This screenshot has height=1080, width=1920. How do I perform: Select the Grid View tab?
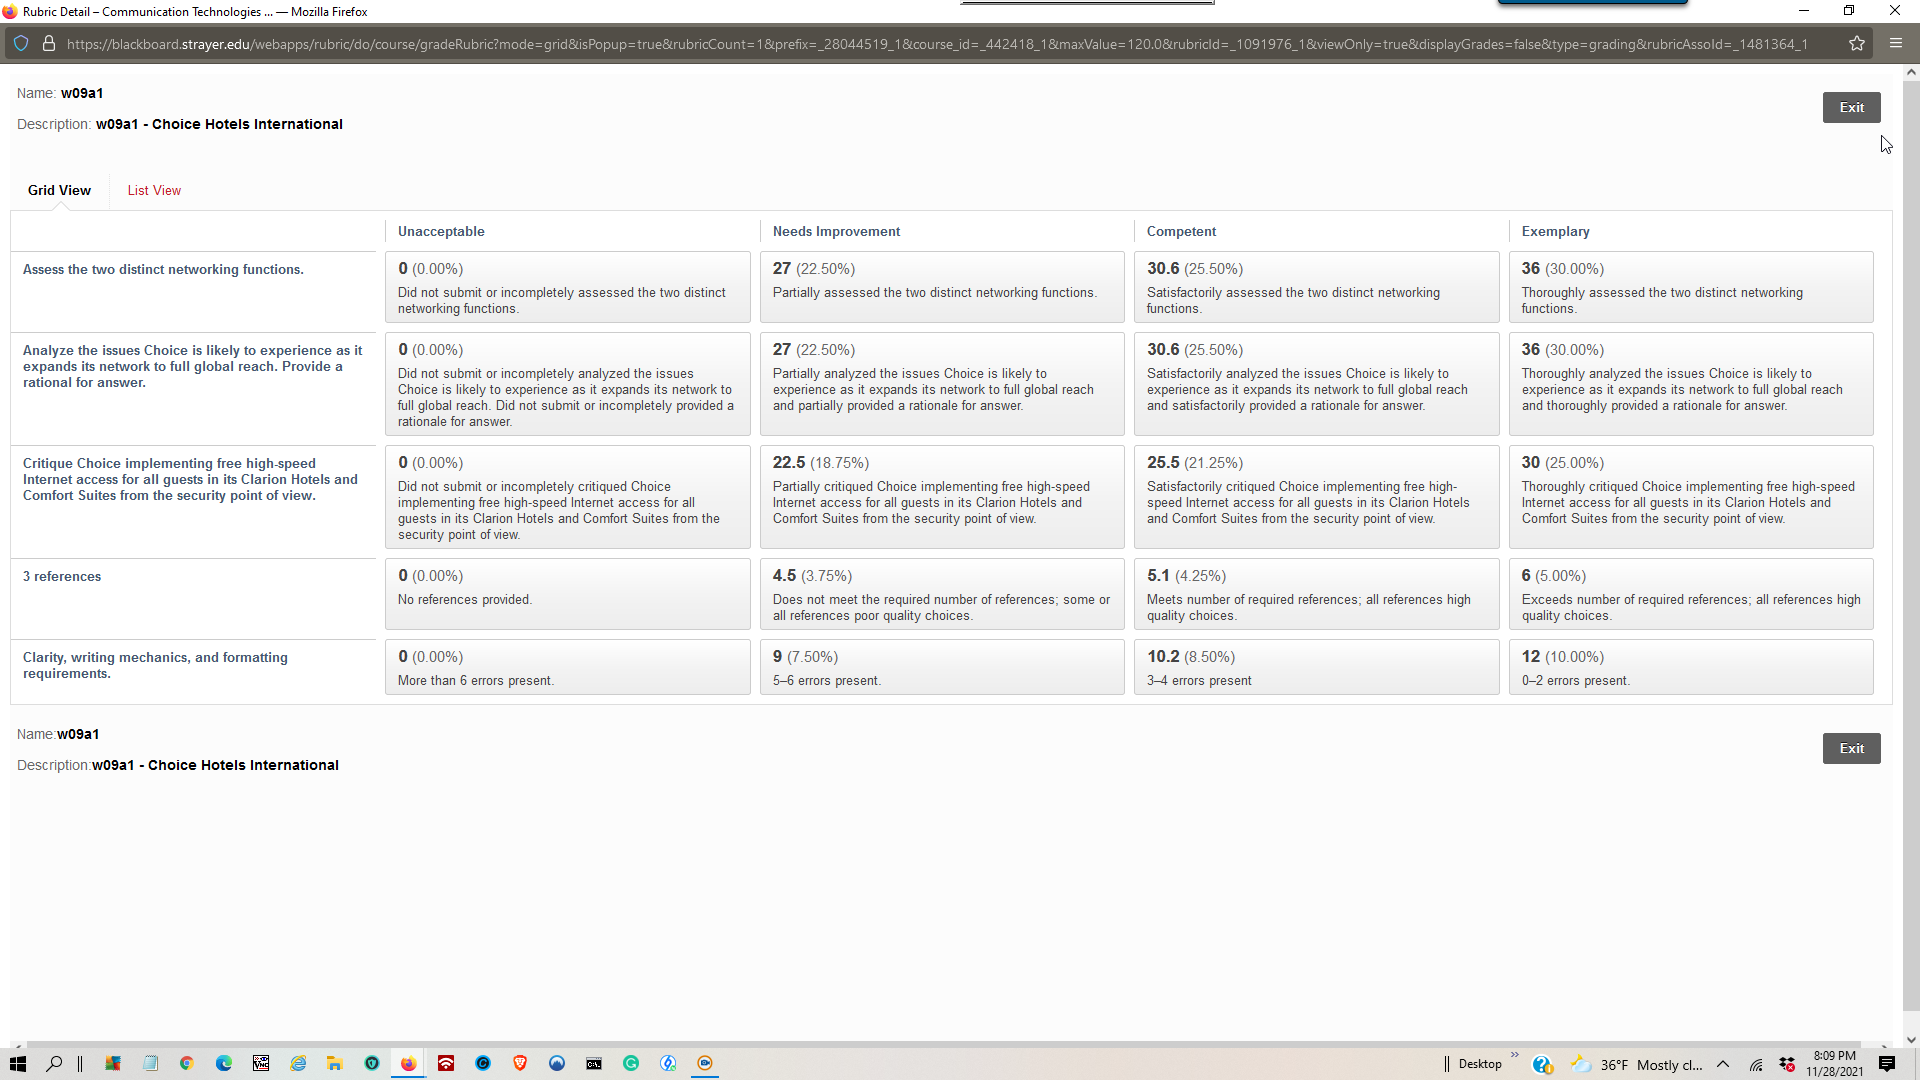pos(59,190)
